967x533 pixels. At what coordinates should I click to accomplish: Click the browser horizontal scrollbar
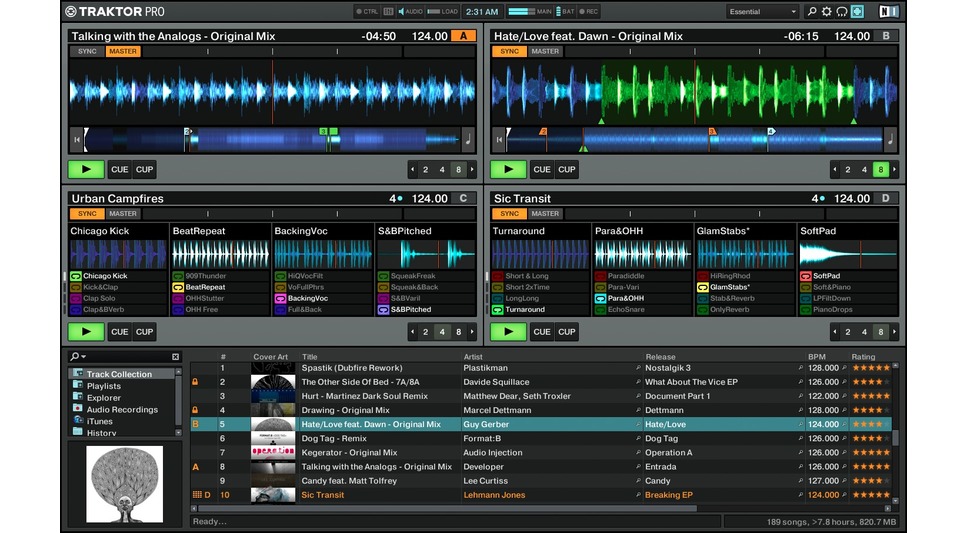tap(447, 509)
